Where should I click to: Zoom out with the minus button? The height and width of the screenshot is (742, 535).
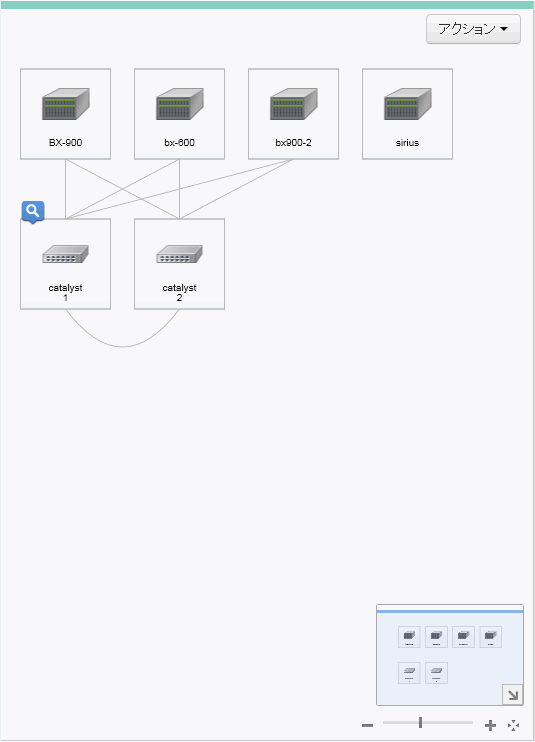click(368, 724)
